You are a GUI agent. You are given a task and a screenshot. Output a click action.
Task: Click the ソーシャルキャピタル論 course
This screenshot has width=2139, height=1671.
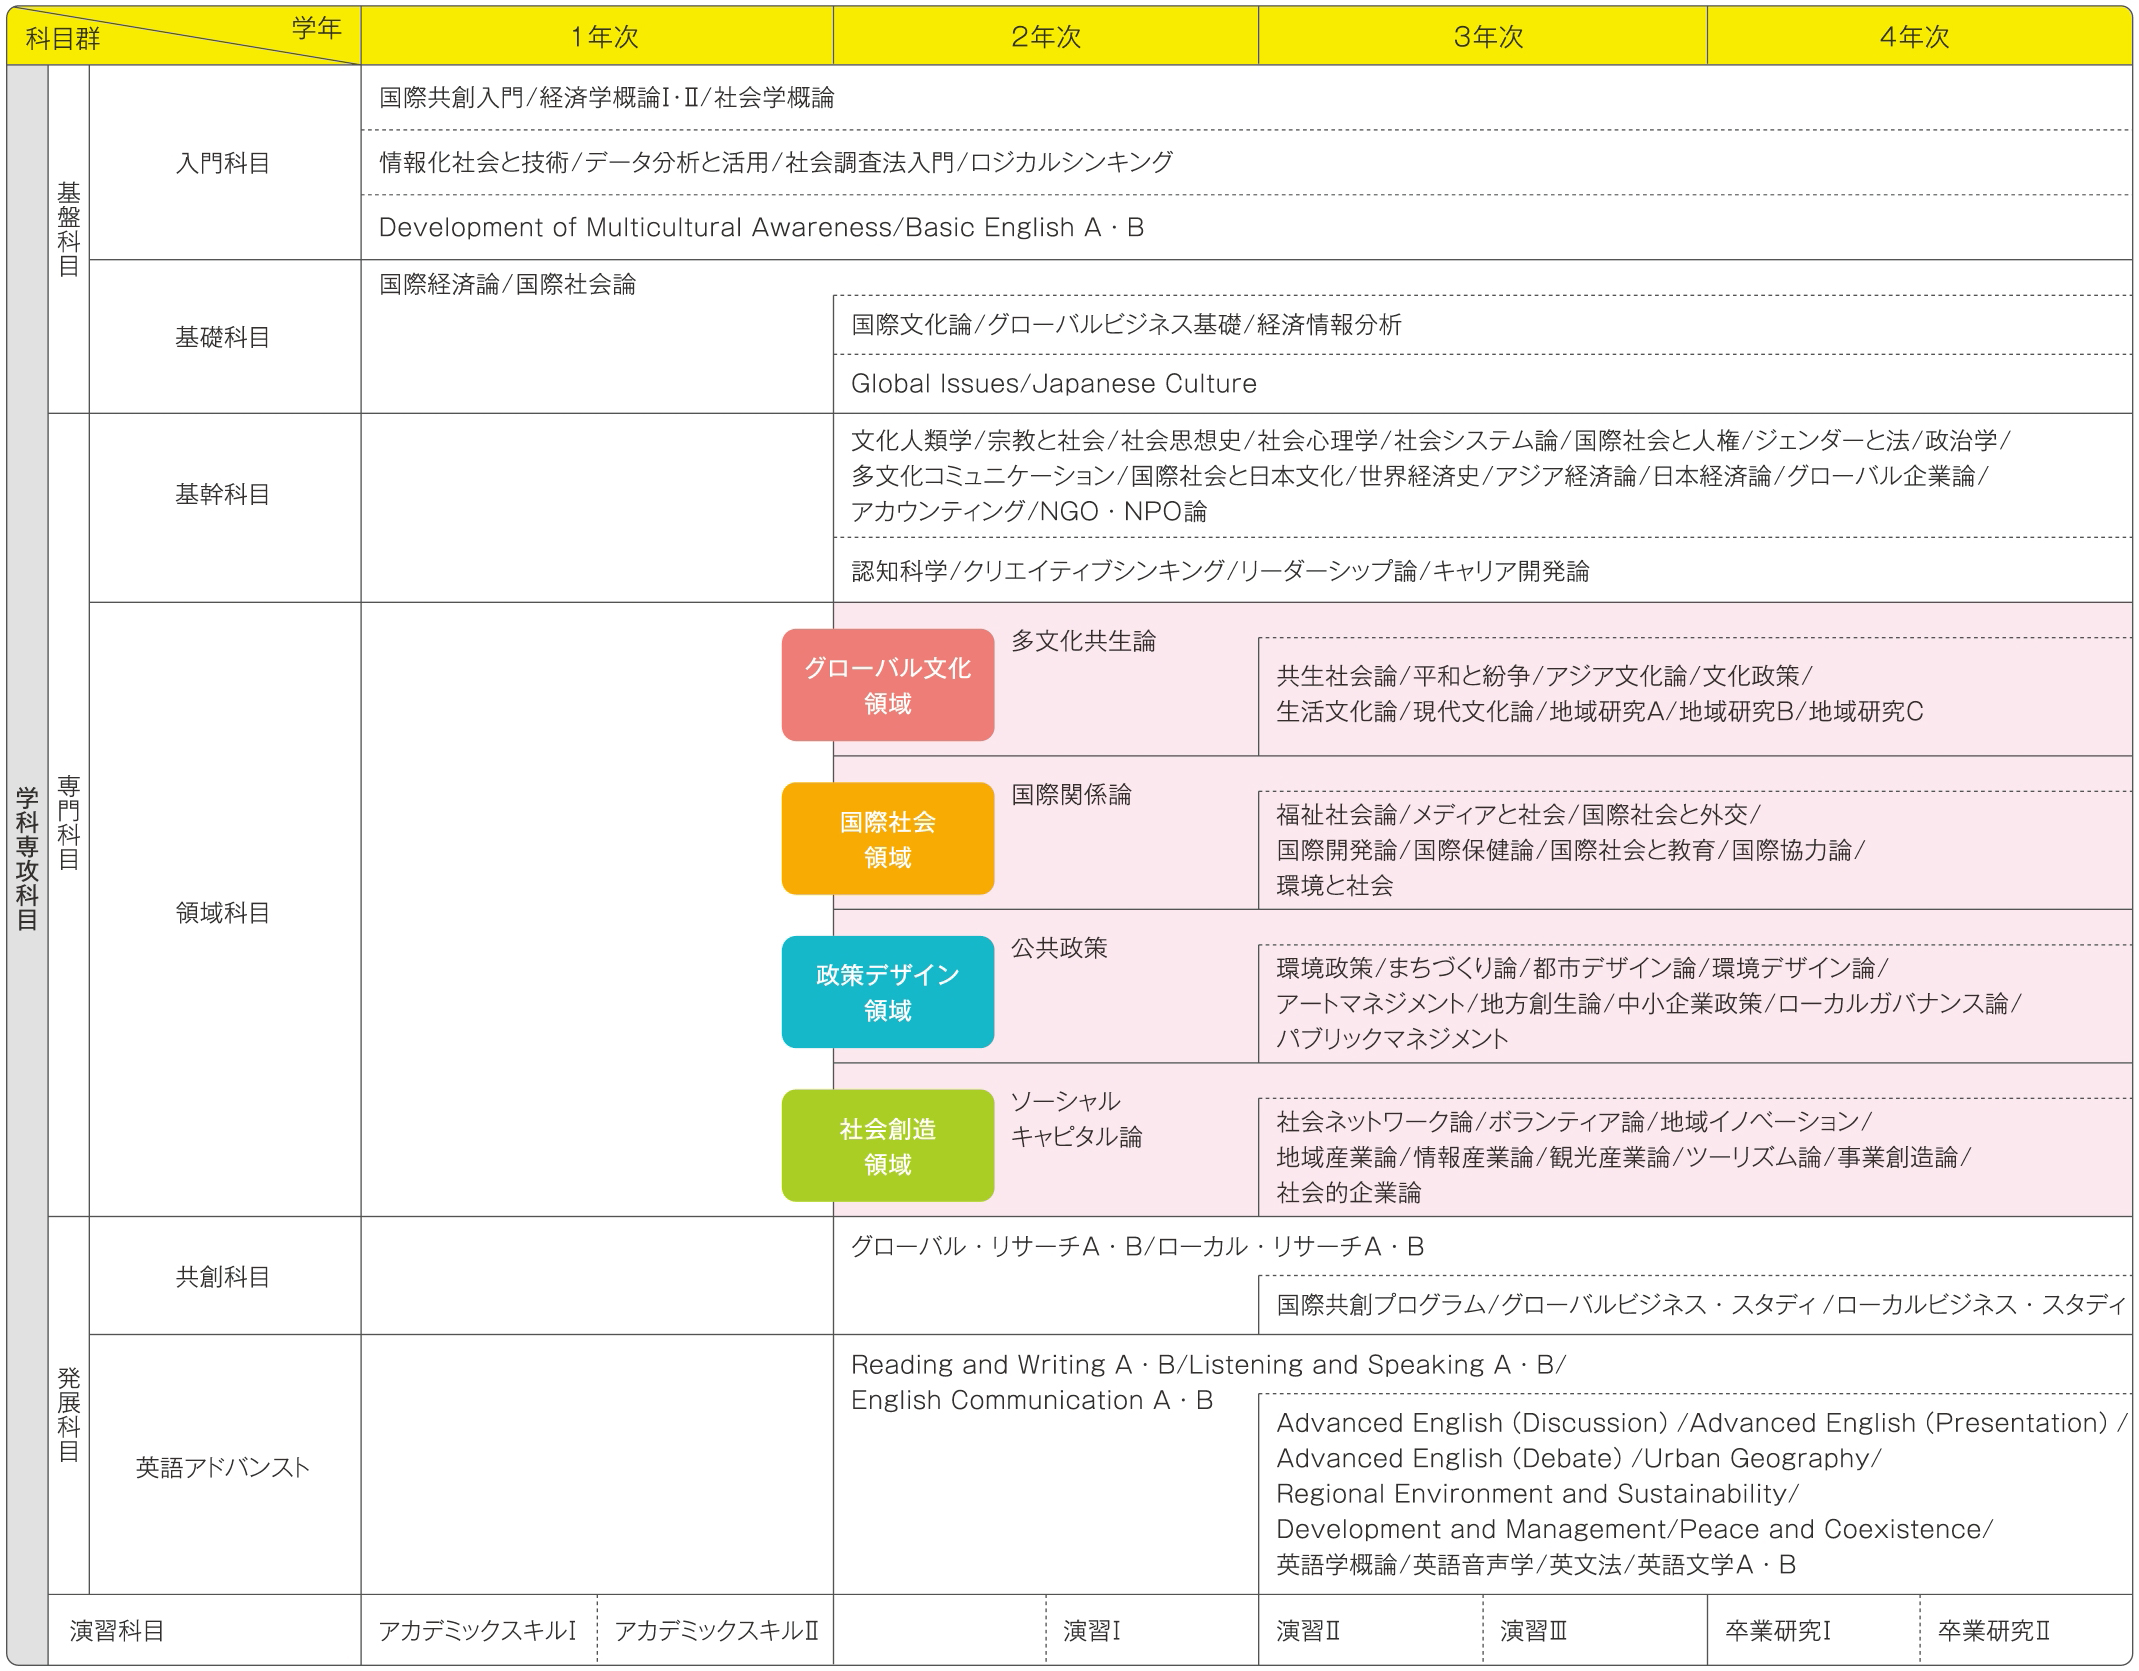tap(1076, 1119)
